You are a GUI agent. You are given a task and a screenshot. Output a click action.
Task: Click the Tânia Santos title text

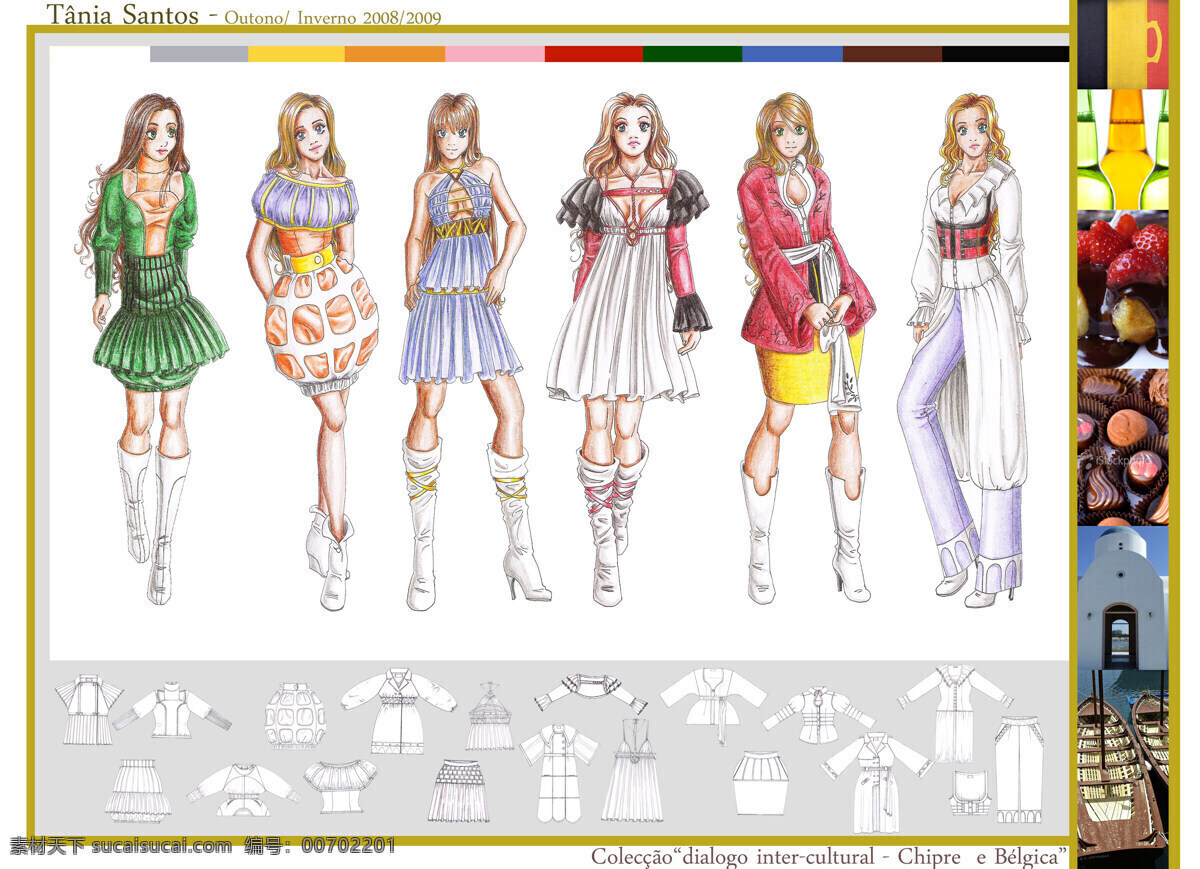coord(124,14)
